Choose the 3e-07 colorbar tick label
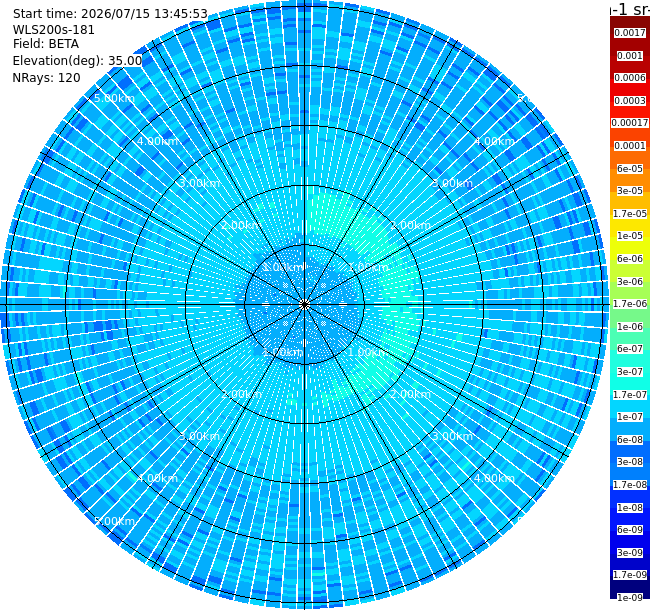Image resolution: width=650 pixels, height=610 pixels. click(x=630, y=372)
